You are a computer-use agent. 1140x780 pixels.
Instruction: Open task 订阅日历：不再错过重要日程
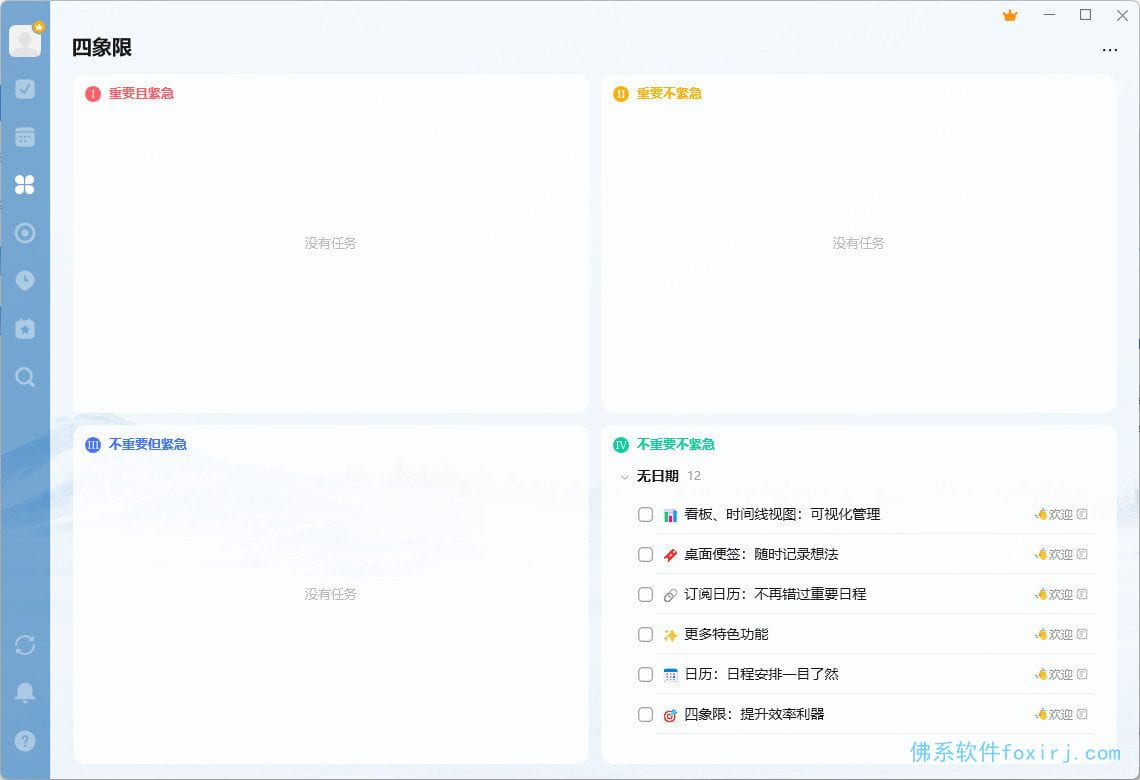click(x=775, y=595)
